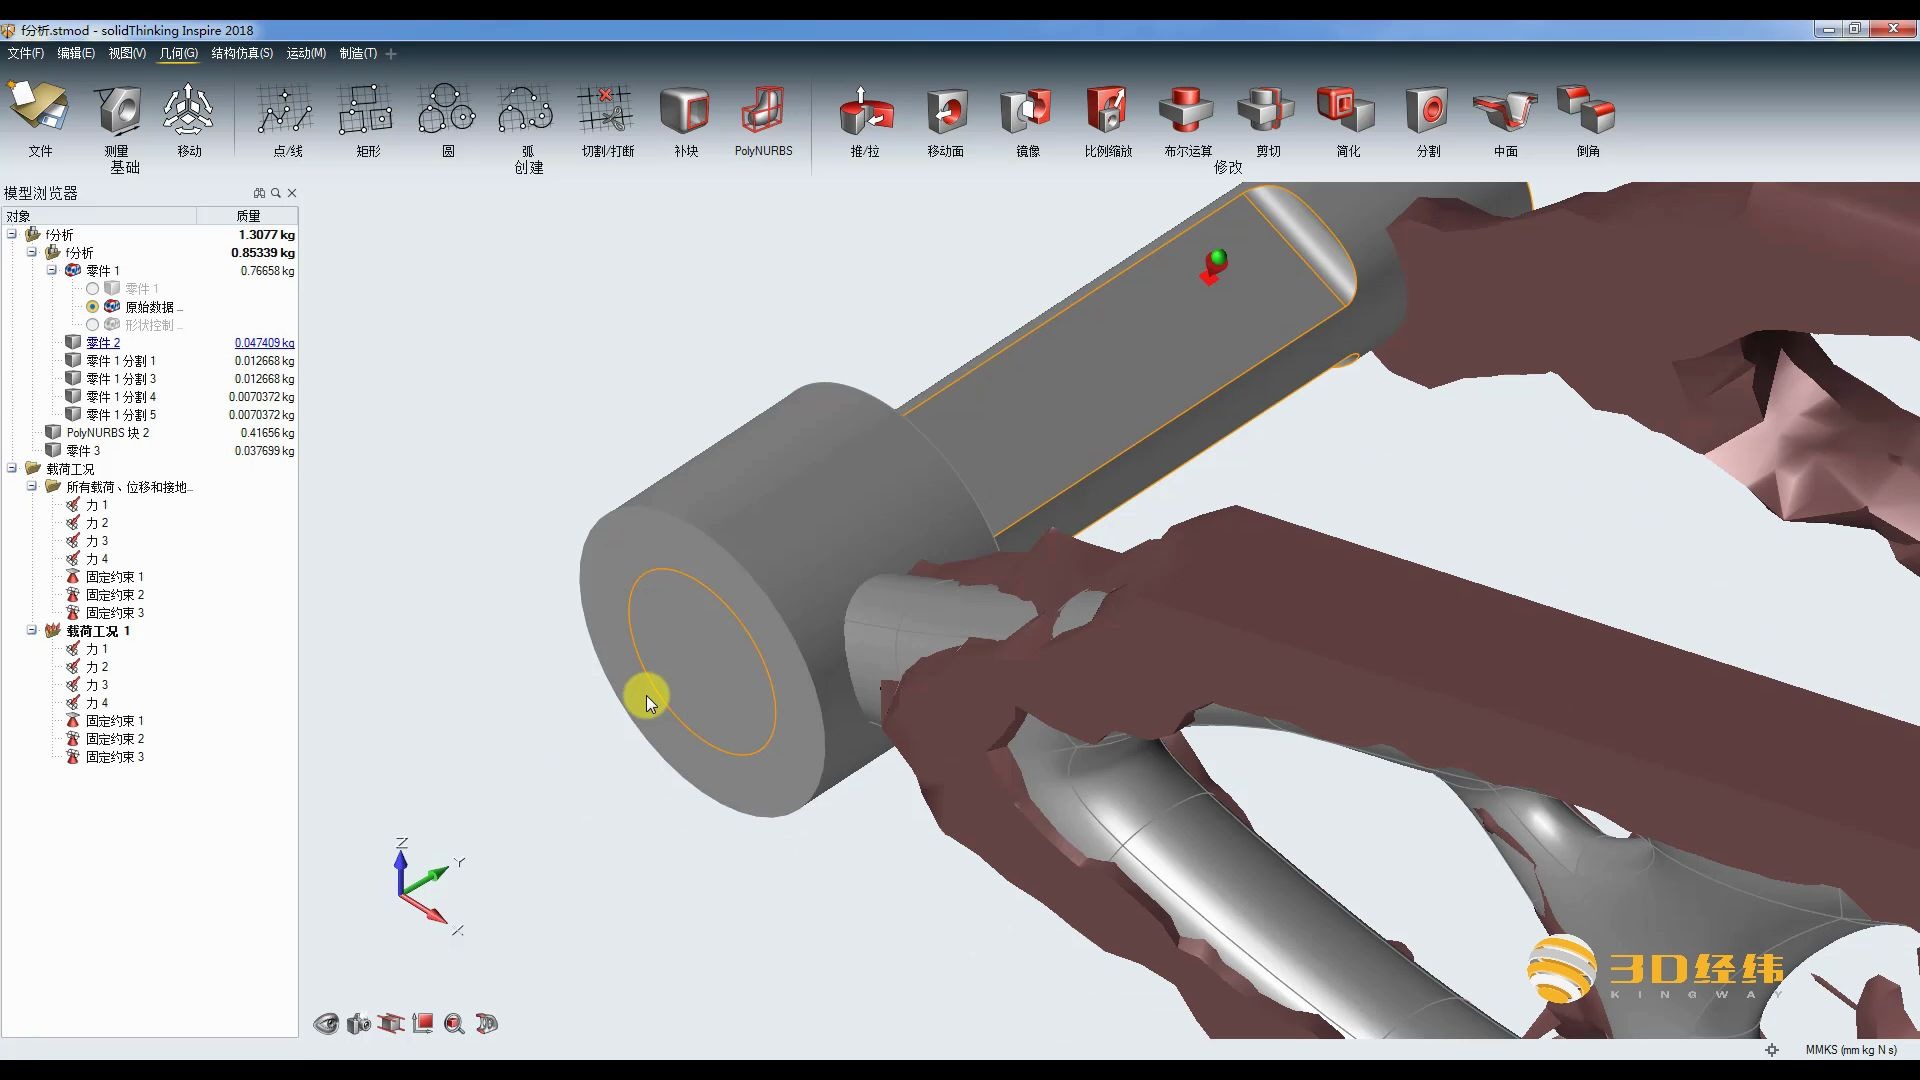This screenshot has width=1920, height=1080.
Task: Open the MMKS unit system selector
Action: pos(1851,1050)
